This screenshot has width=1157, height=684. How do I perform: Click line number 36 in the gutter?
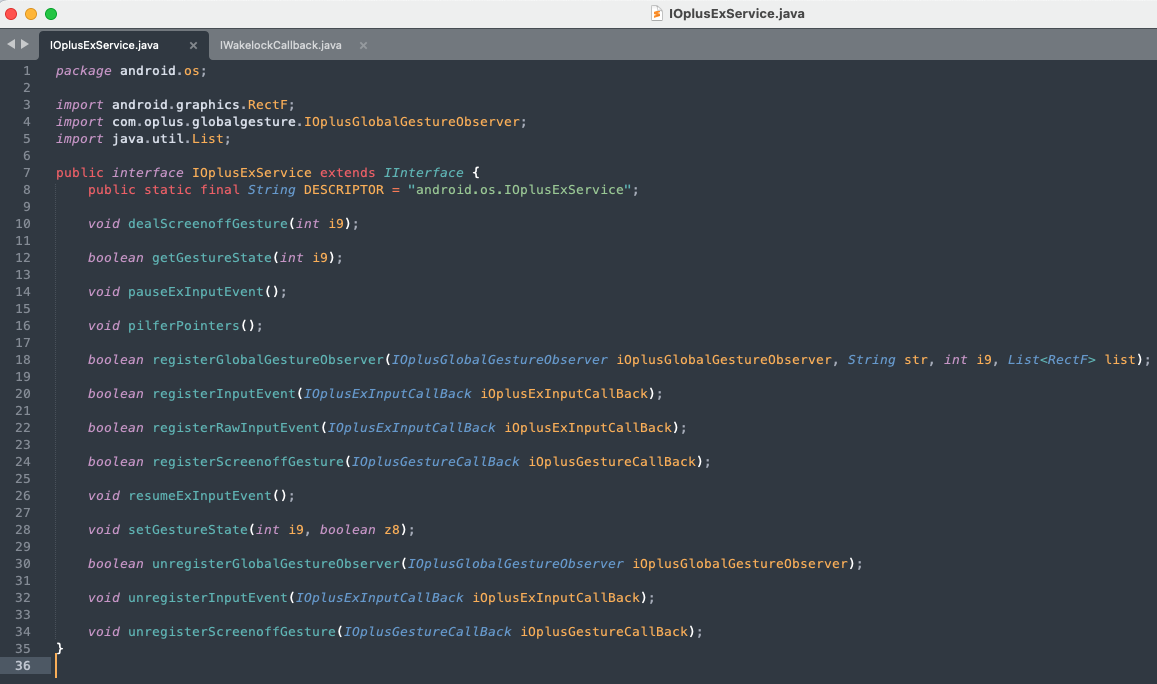[24, 666]
